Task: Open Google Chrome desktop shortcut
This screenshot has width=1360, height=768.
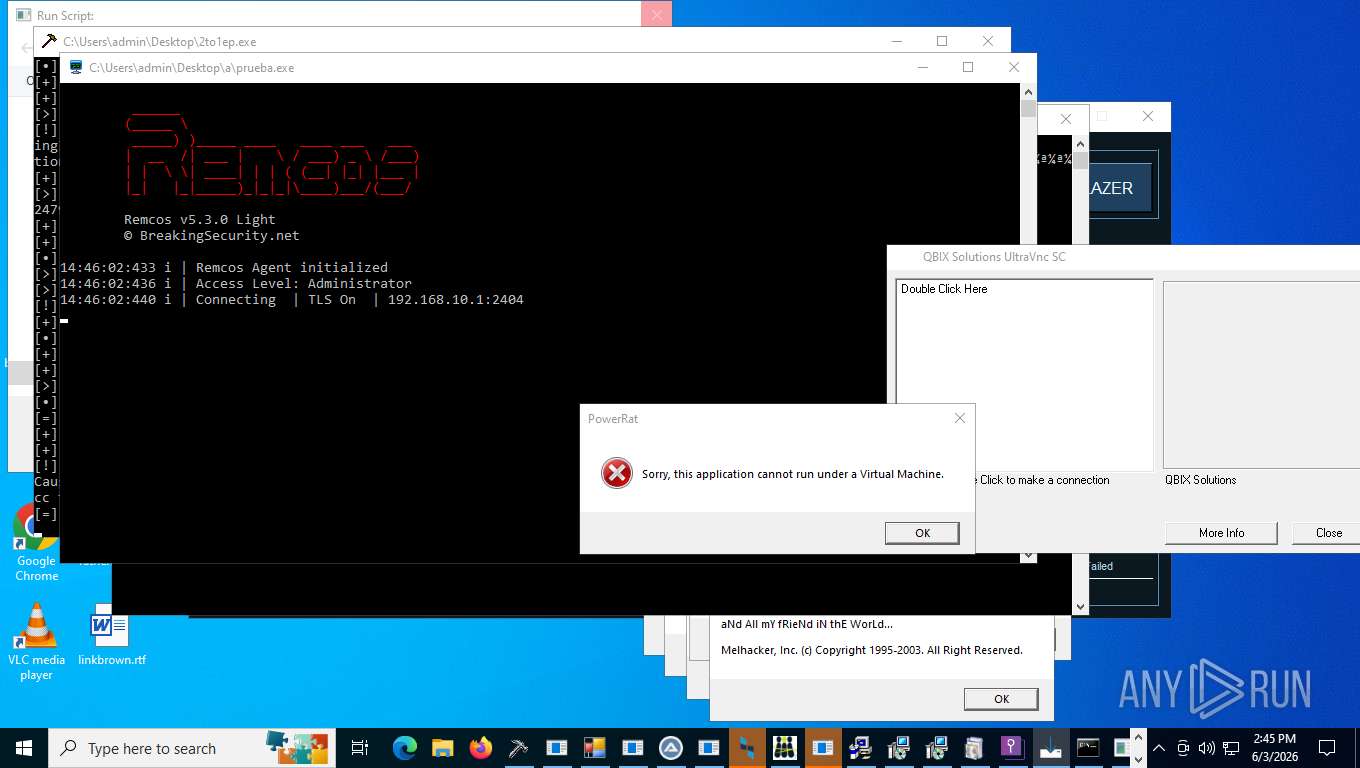Action: tap(36, 541)
